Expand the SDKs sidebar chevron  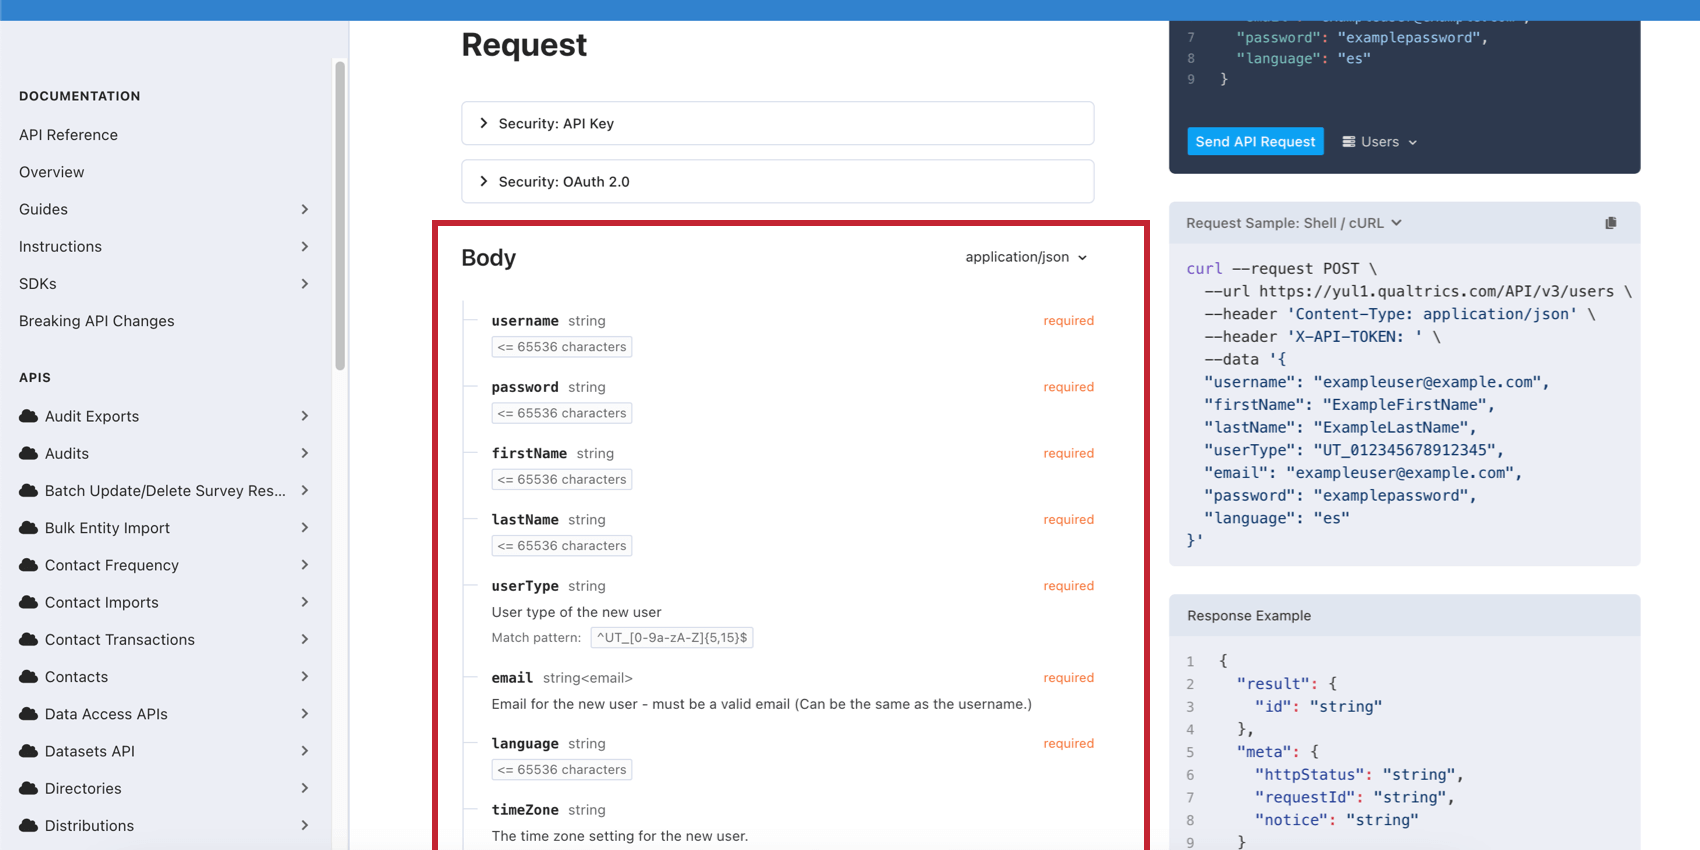305,284
